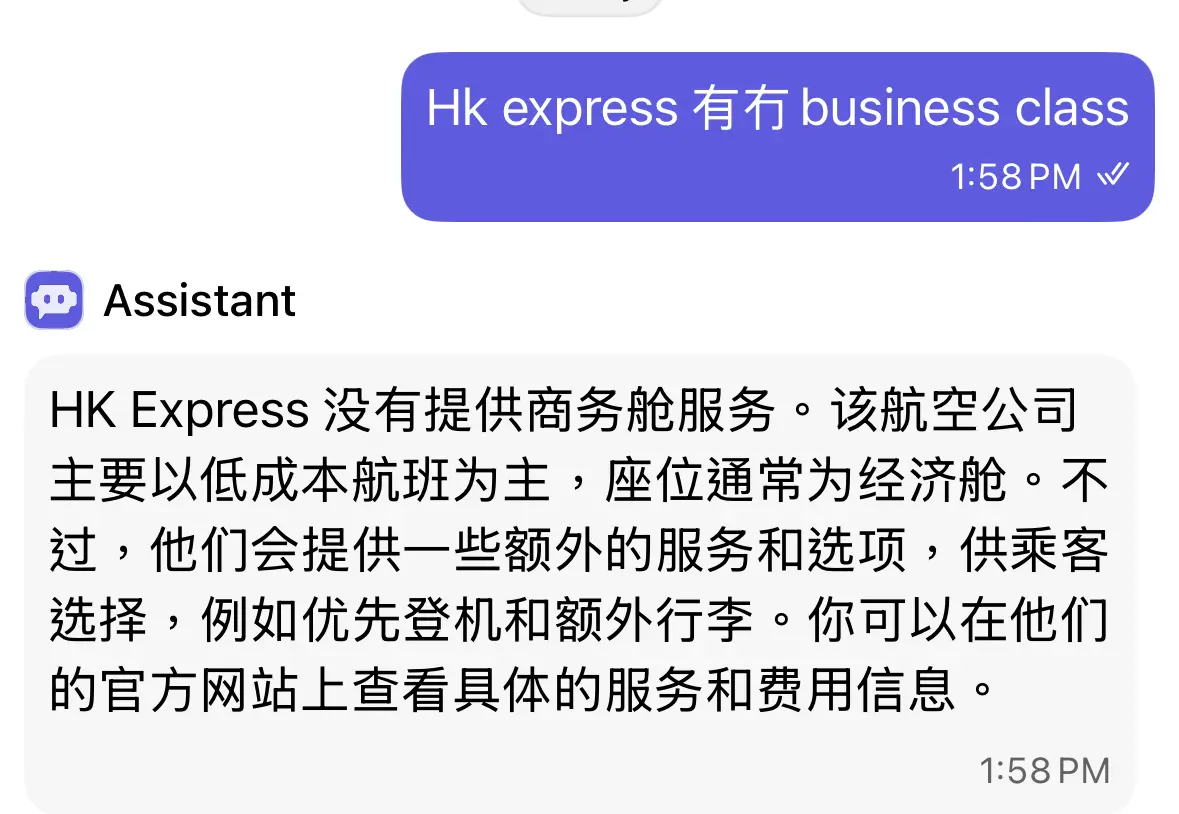Image resolution: width=1179 pixels, height=814 pixels.
Task: Tap the double-check read receipt icon
Action: (1113, 175)
